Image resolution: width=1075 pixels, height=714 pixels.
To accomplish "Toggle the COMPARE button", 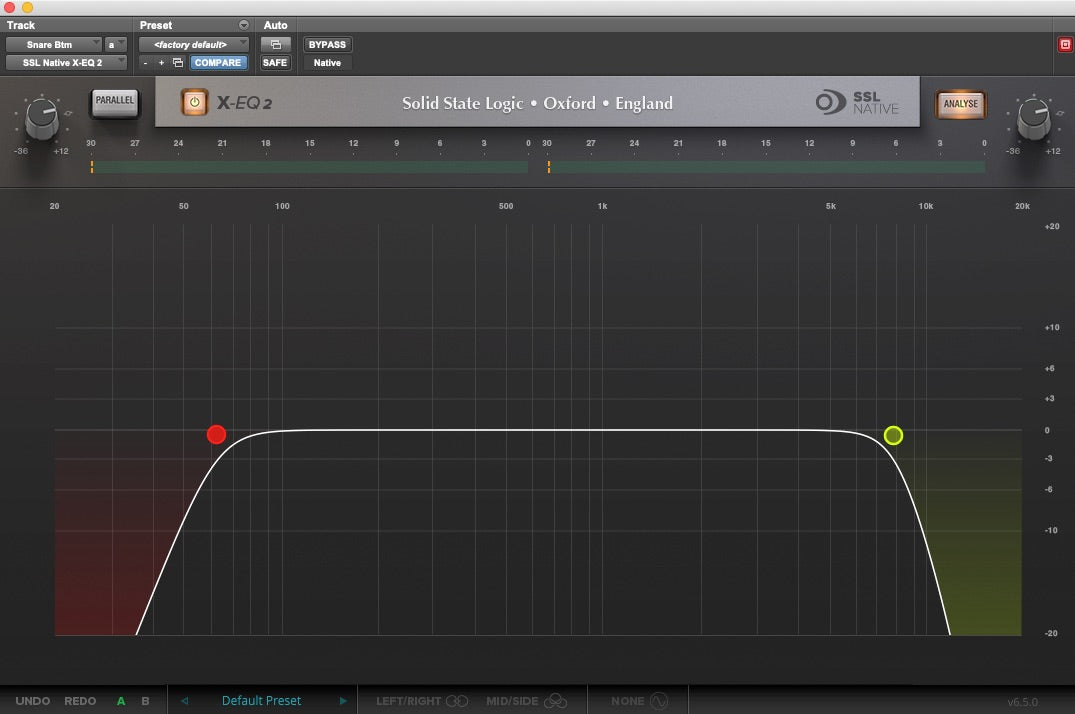I will pyautogui.click(x=217, y=62).
